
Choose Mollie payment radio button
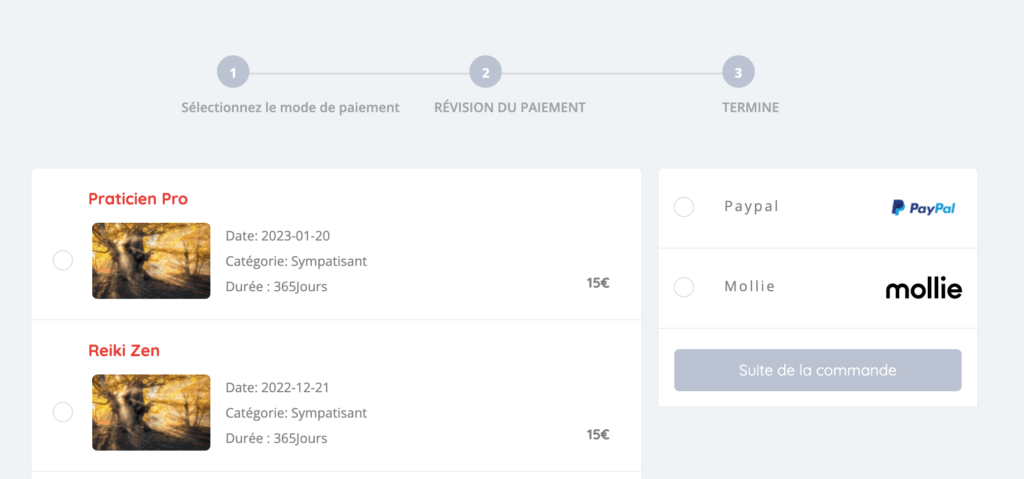click(684, 287)
